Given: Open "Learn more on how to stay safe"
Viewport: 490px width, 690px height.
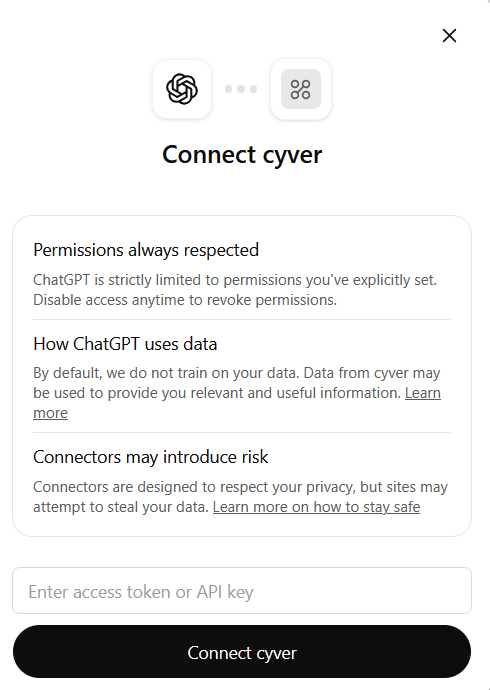Looking at the screenshot, I should [316, 507].
